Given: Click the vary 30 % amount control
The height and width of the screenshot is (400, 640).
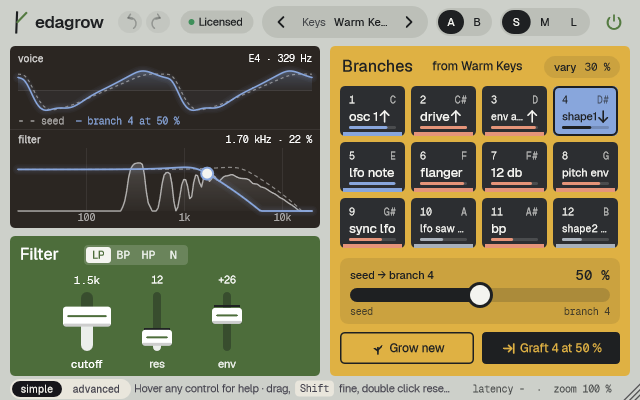Looking at the screenshot, I should (x=582, y=67).
